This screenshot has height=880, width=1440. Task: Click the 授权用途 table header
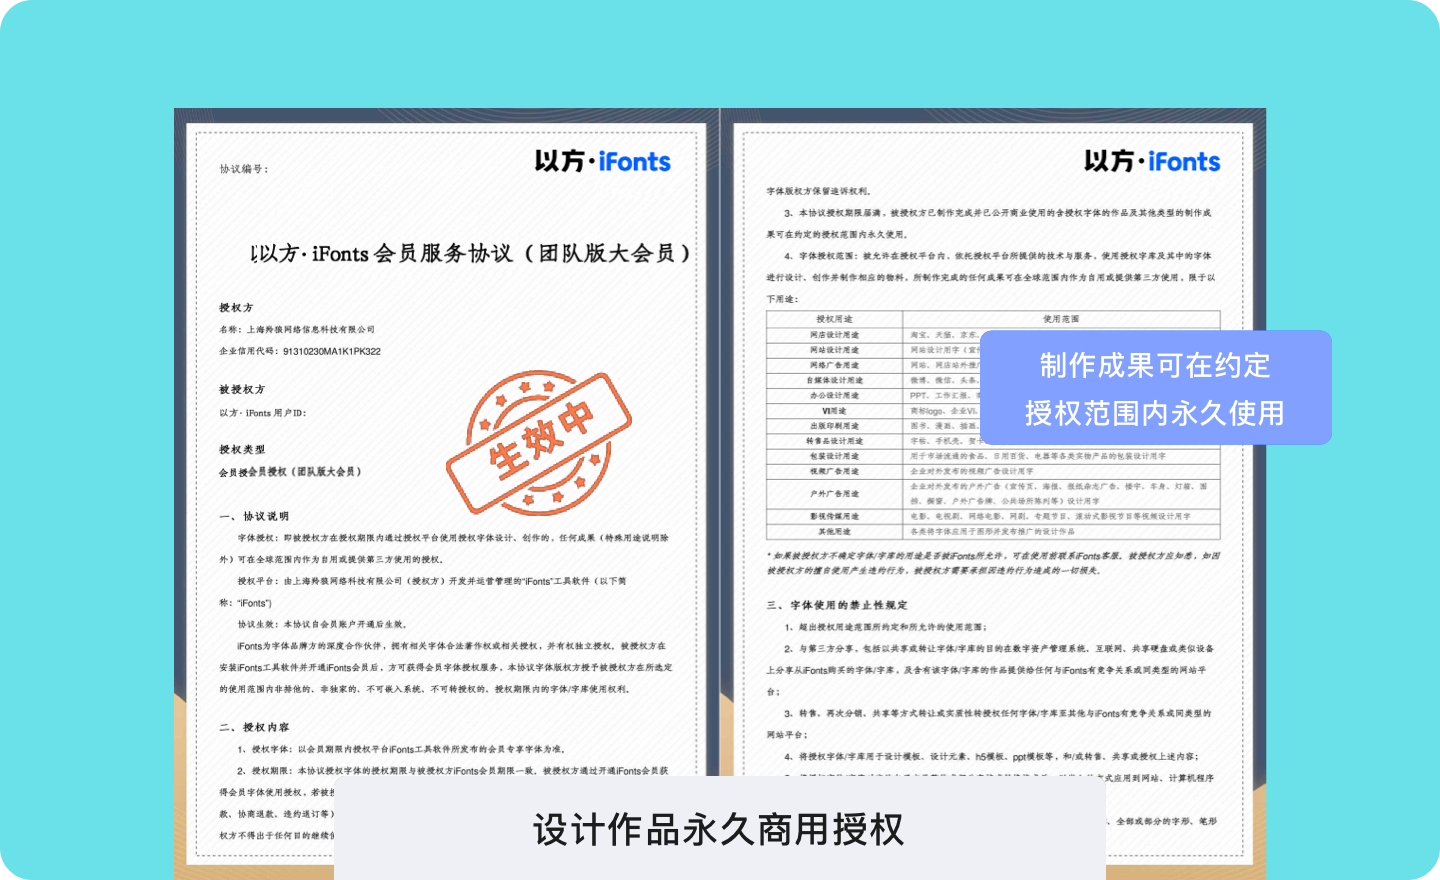pyautogui.click(x=834, y=319)
